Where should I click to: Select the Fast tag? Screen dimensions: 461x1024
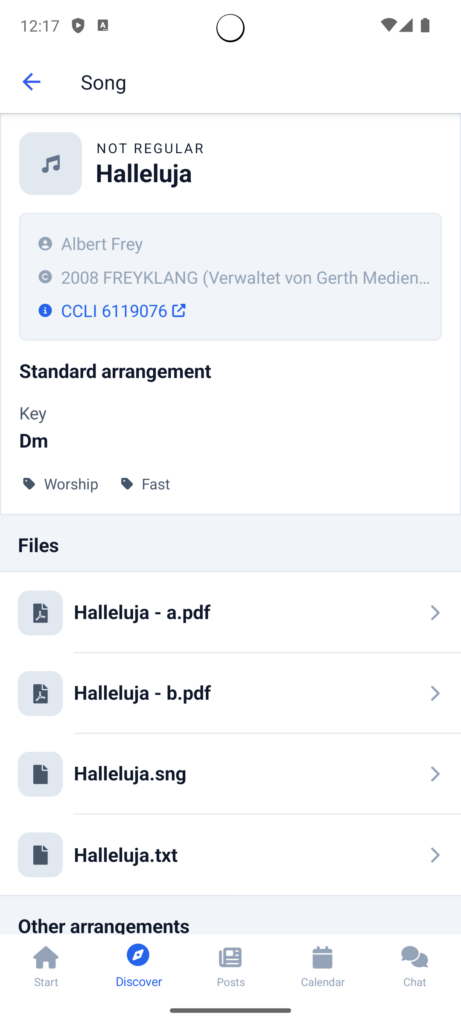(x=145, y=484)
